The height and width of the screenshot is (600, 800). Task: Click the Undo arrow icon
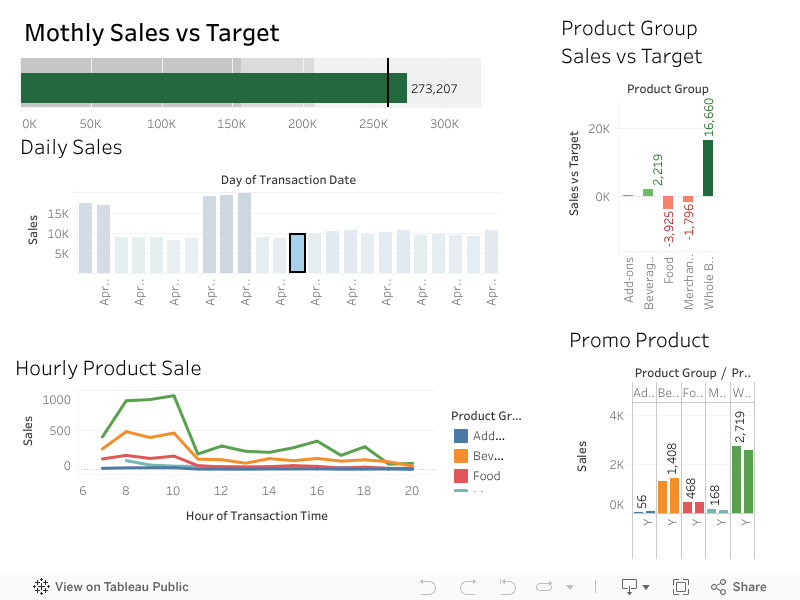428,587
